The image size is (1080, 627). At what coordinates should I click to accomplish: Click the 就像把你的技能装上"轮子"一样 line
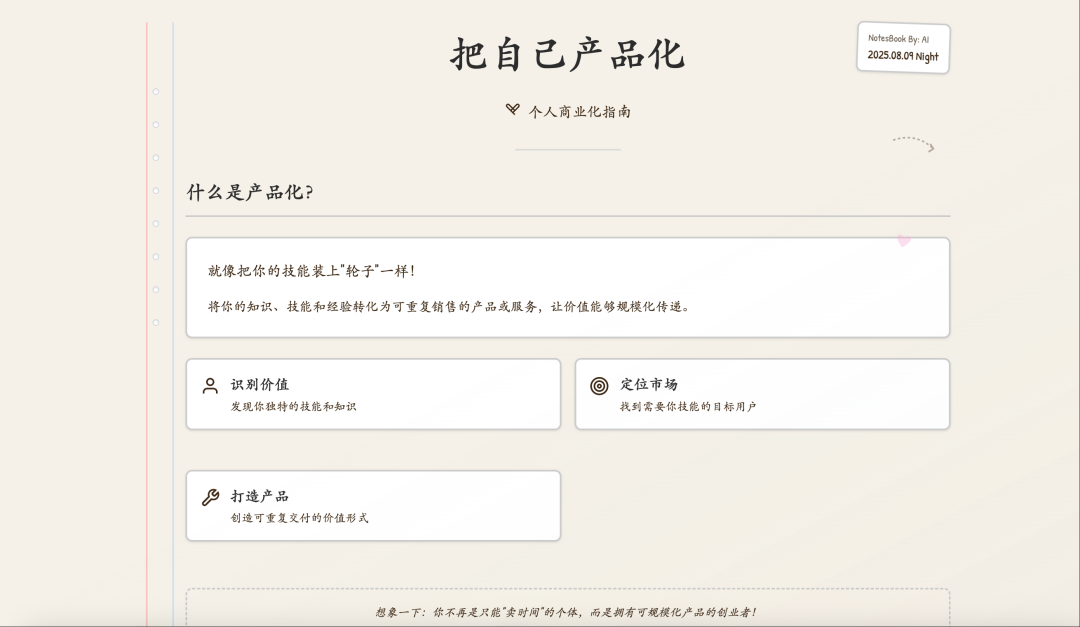(311, 271)
